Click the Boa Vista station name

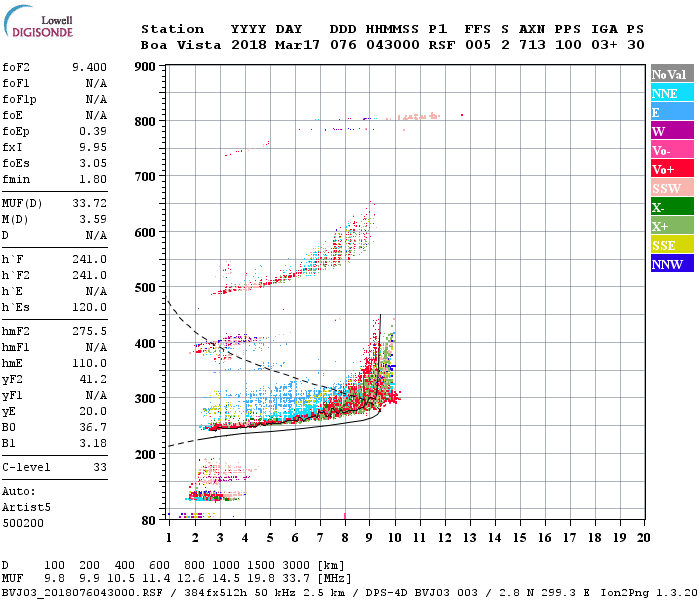point(181,45)
